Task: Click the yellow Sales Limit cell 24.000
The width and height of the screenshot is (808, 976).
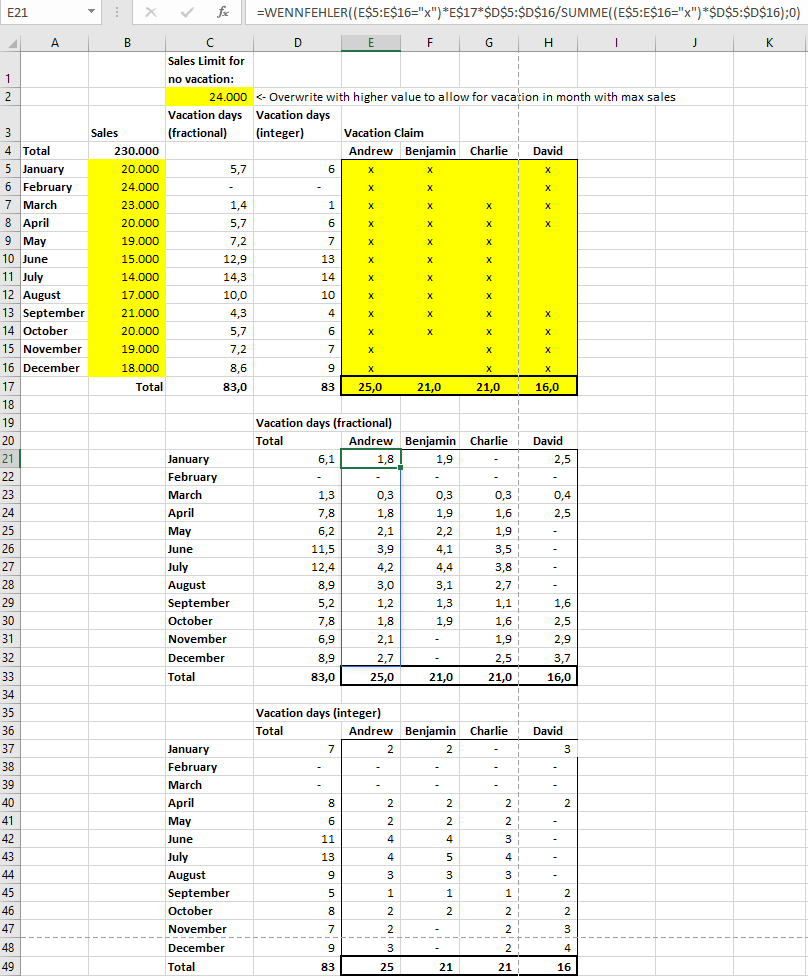Action: pyautogui.click(x=209, y=96)
